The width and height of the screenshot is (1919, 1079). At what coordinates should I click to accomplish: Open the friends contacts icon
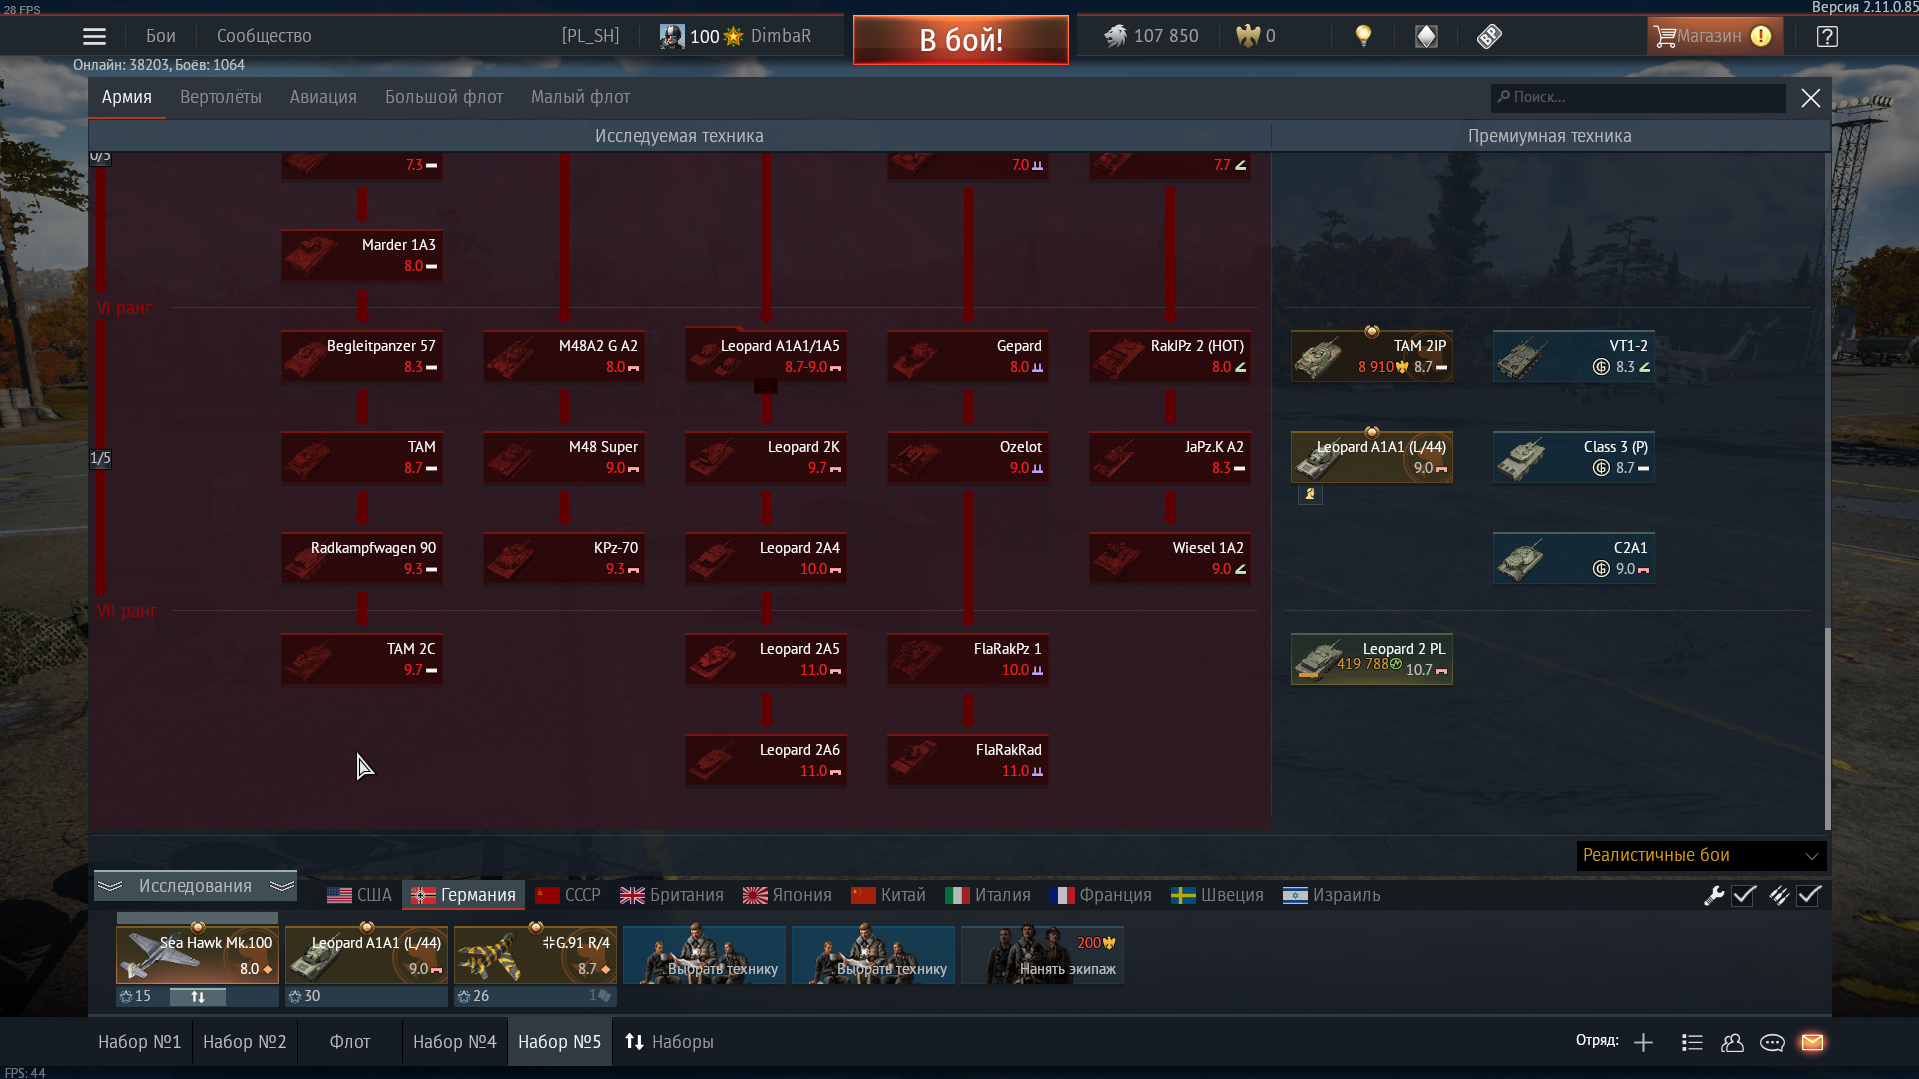[x=1732, y=1042]
